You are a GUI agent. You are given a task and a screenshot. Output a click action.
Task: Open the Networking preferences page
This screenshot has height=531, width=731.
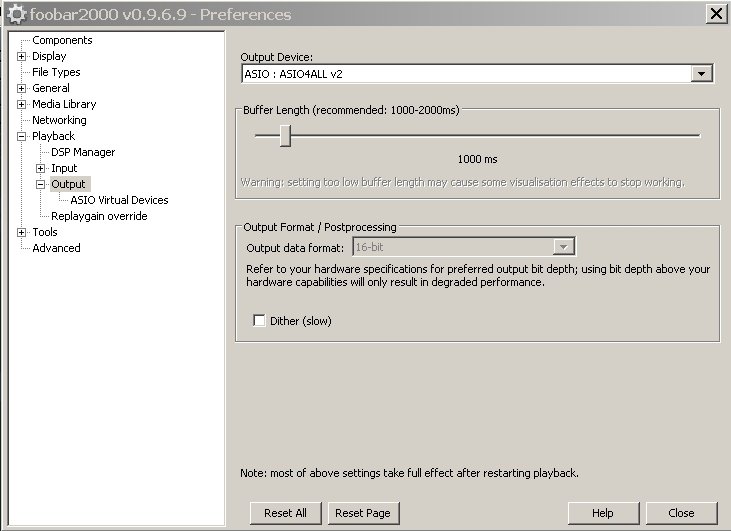click(59, 120)
